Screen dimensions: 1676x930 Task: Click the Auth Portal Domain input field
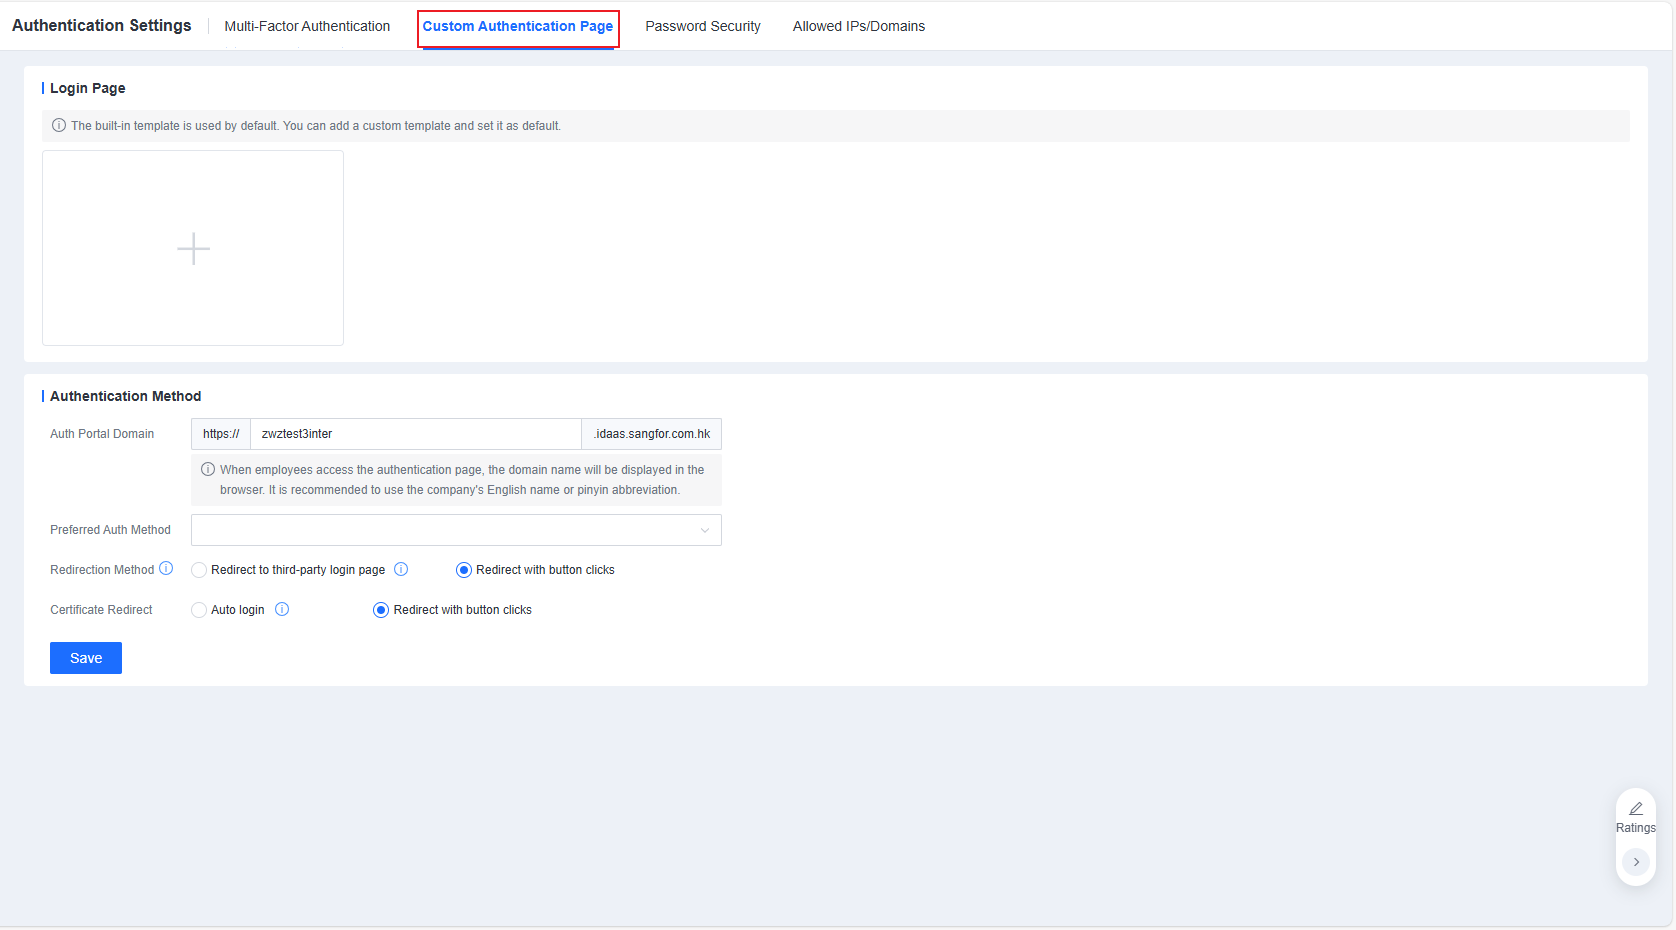point(416,434)
